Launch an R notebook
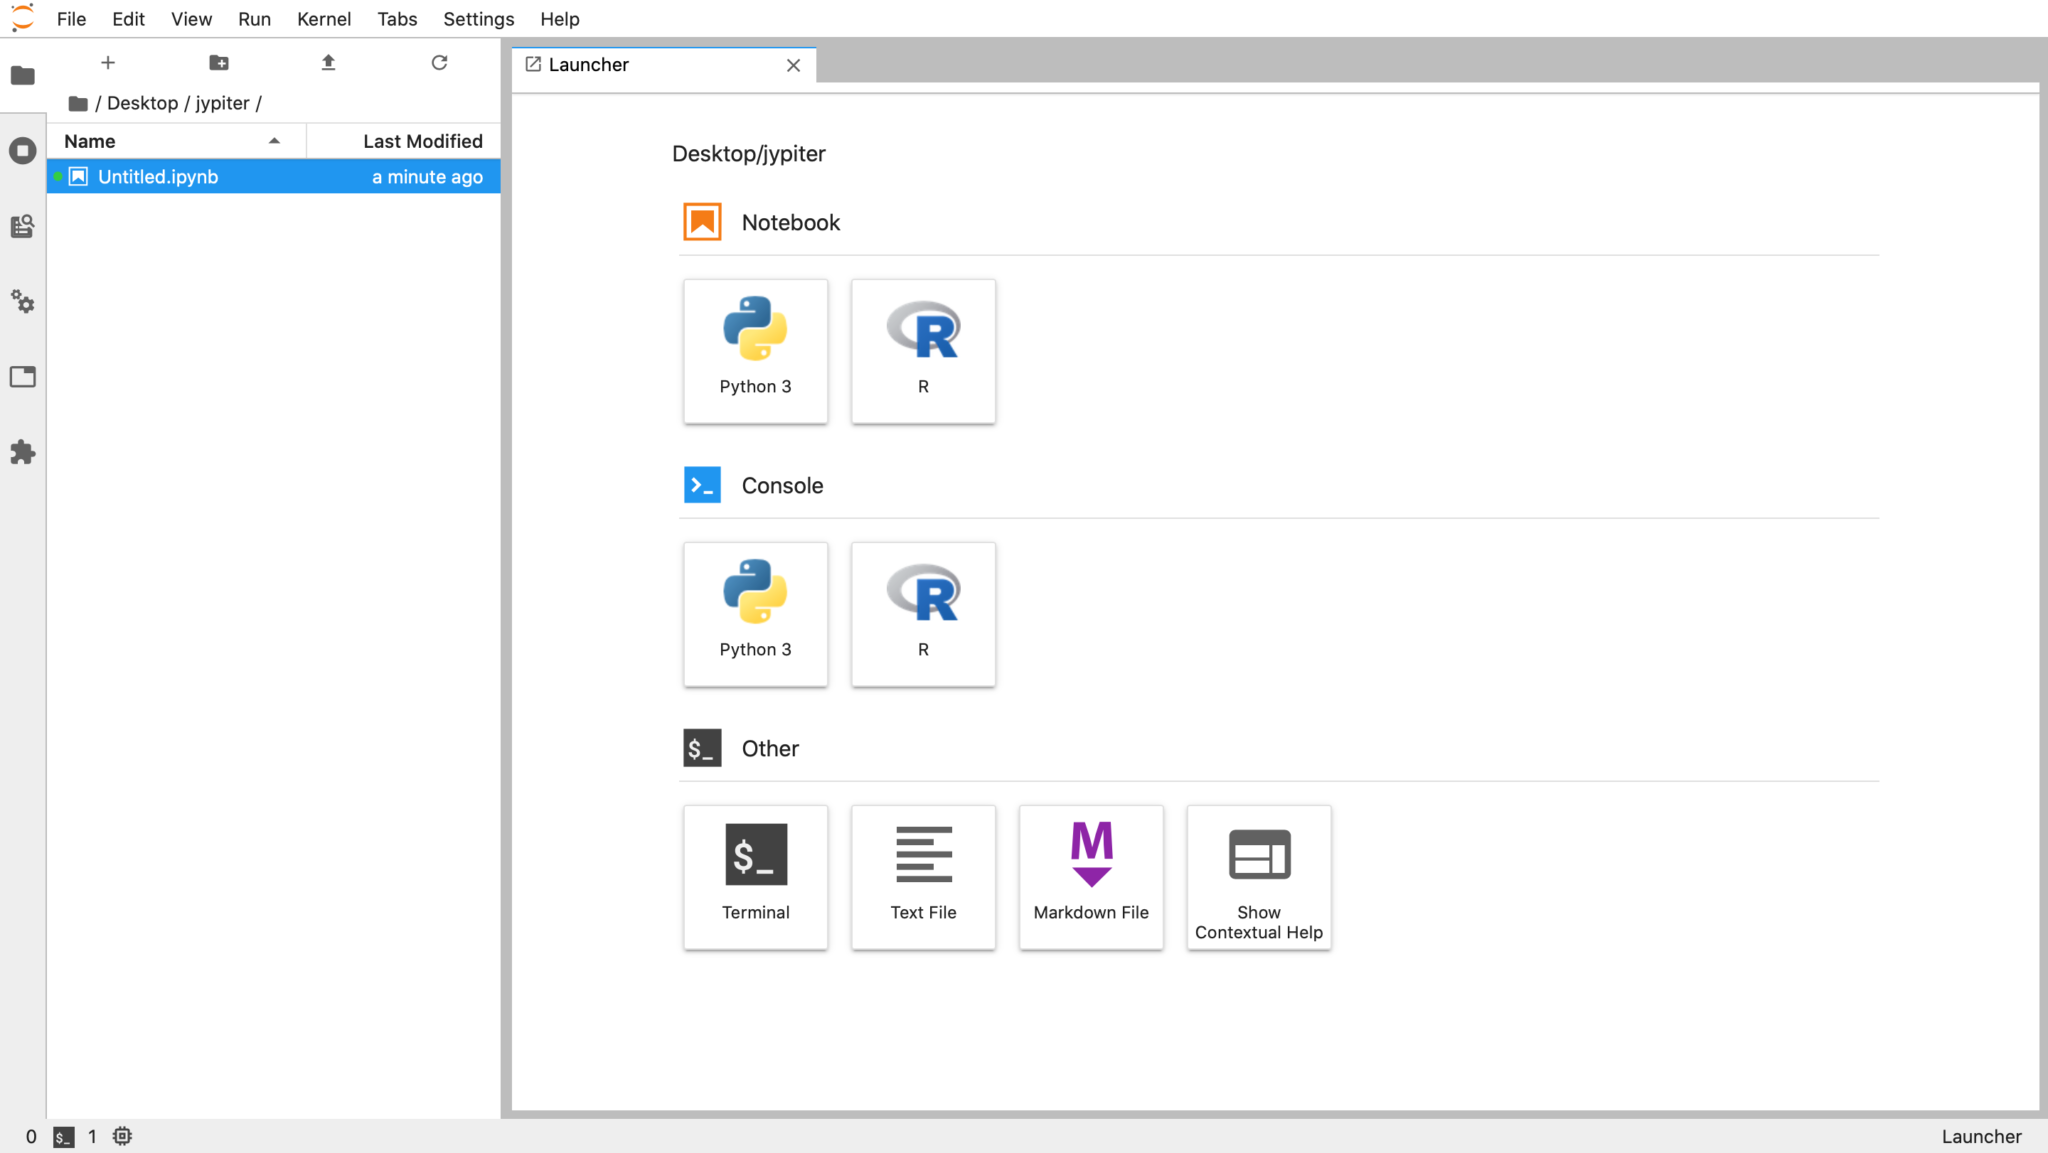Viewport: 2048px width, 1153px height. 923,350
